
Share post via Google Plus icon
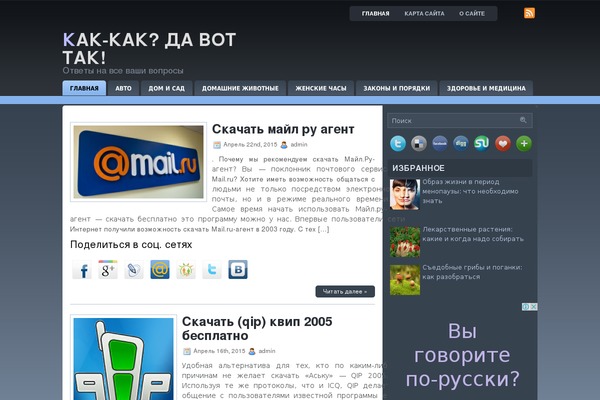pyautogui.click(x=108, y=269)
